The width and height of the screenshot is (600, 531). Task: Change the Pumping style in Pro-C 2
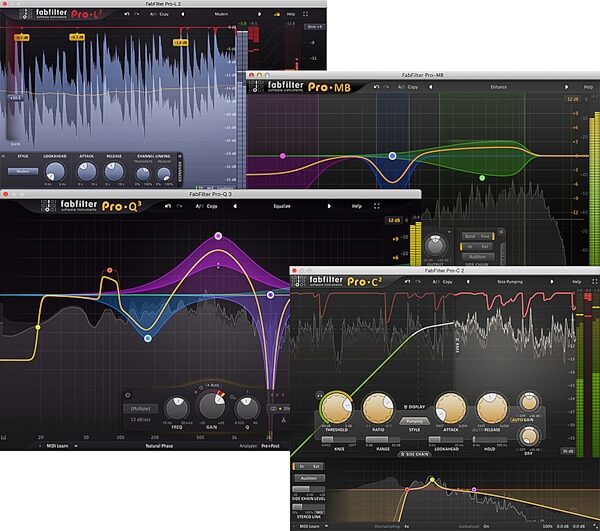click(x=414, y=421)
